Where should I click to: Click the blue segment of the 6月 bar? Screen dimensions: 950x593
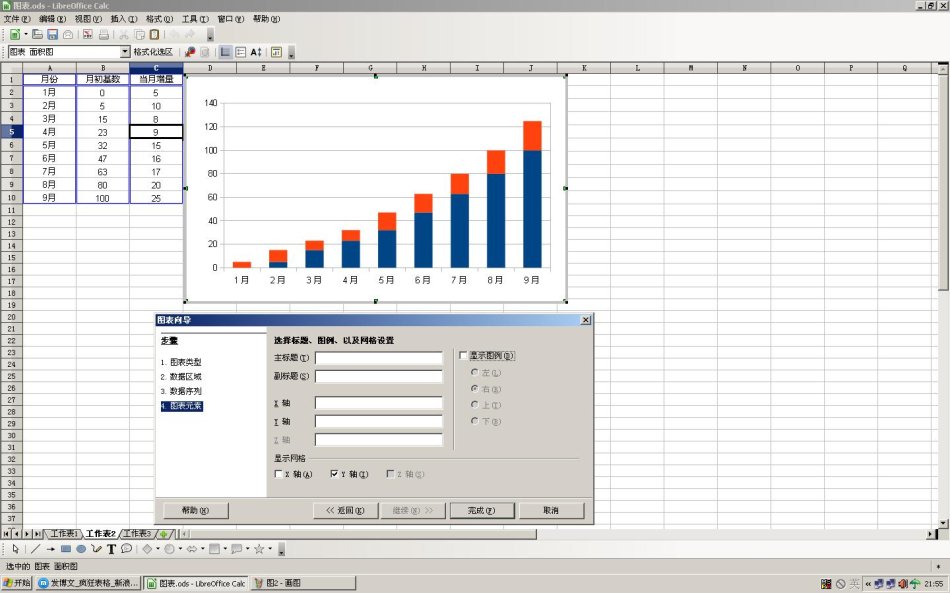coord(423,240)
